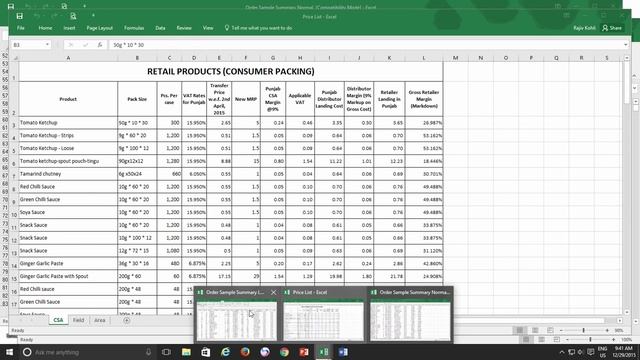Open the Page Layout ribbon tab
The width and height of the screenshot is (640, 360).
point(100,28)
